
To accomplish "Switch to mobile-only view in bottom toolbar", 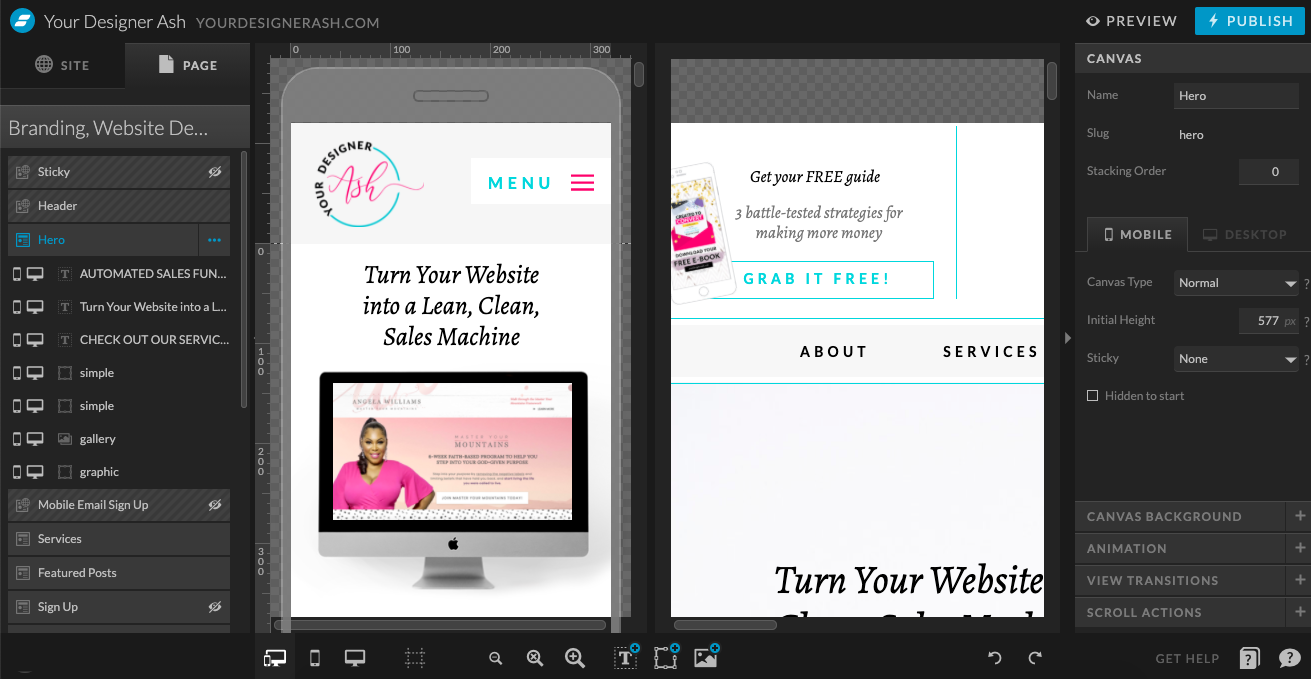I will [315, 658].
